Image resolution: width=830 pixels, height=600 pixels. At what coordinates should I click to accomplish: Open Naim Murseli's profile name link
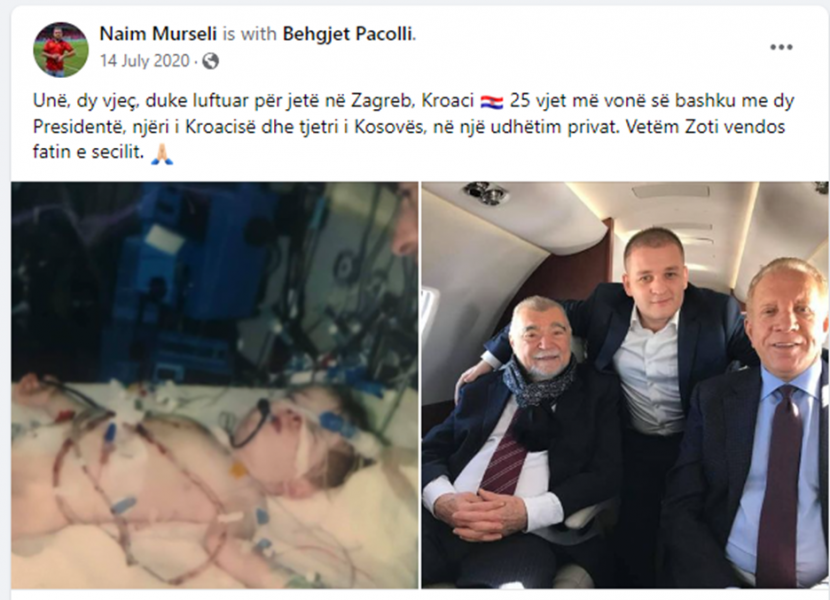coord(158,34)
